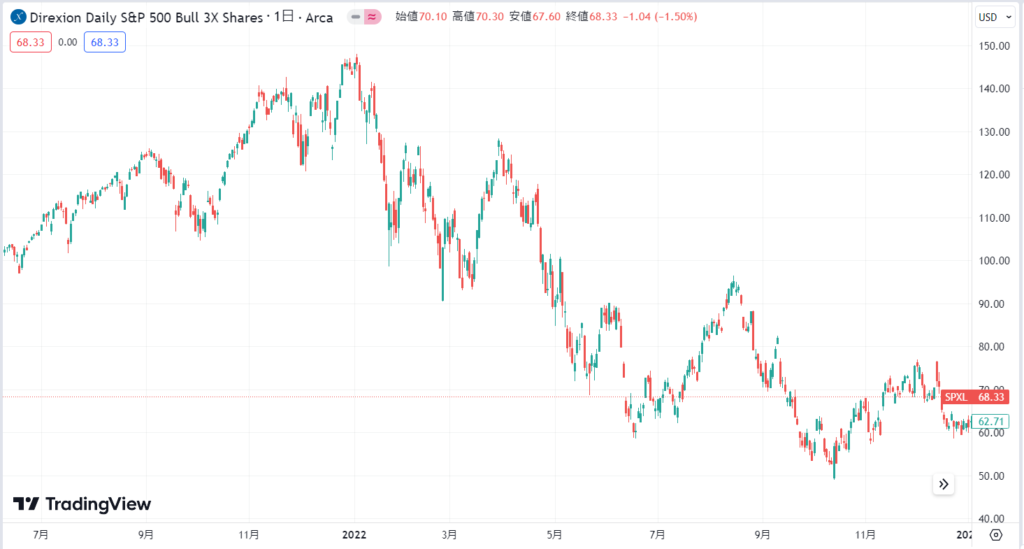1024x549 pixels.
Task: Click the 1日 interval label
Action: (x=284, y=17)
